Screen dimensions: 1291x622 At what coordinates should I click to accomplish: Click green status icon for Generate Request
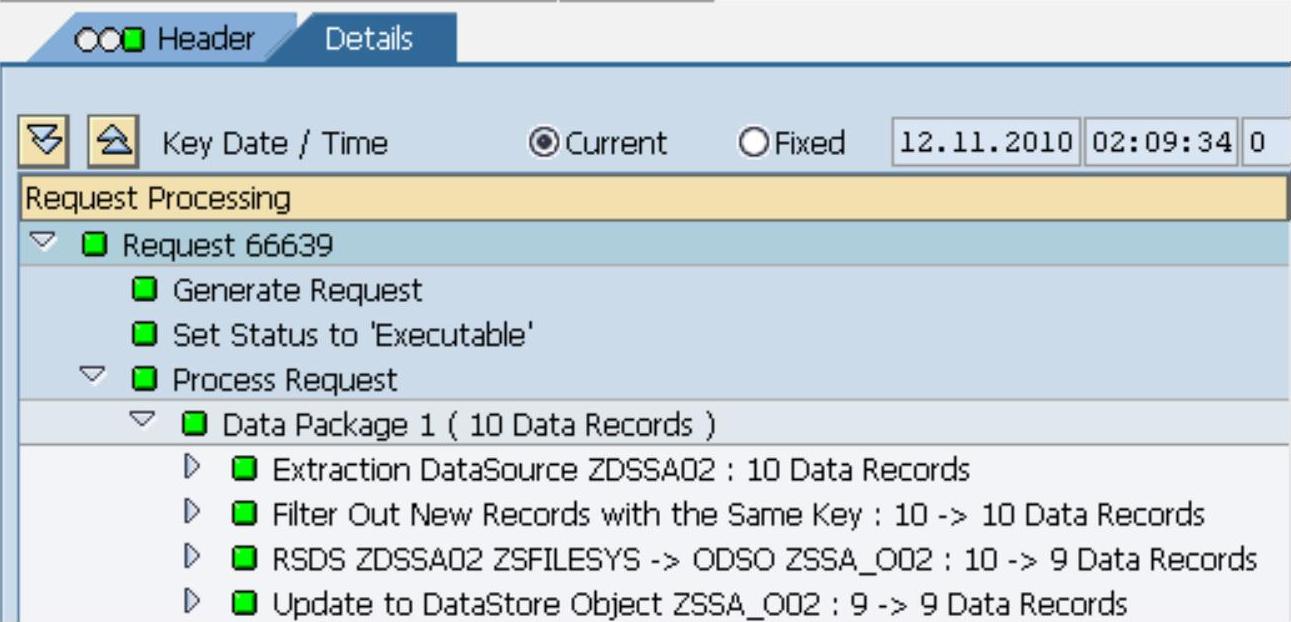146,291
